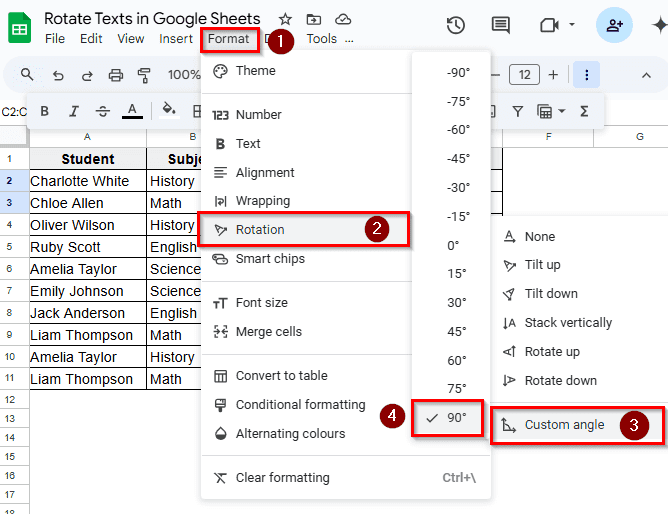Choose Stack vertically rotation

pos(567,323)
